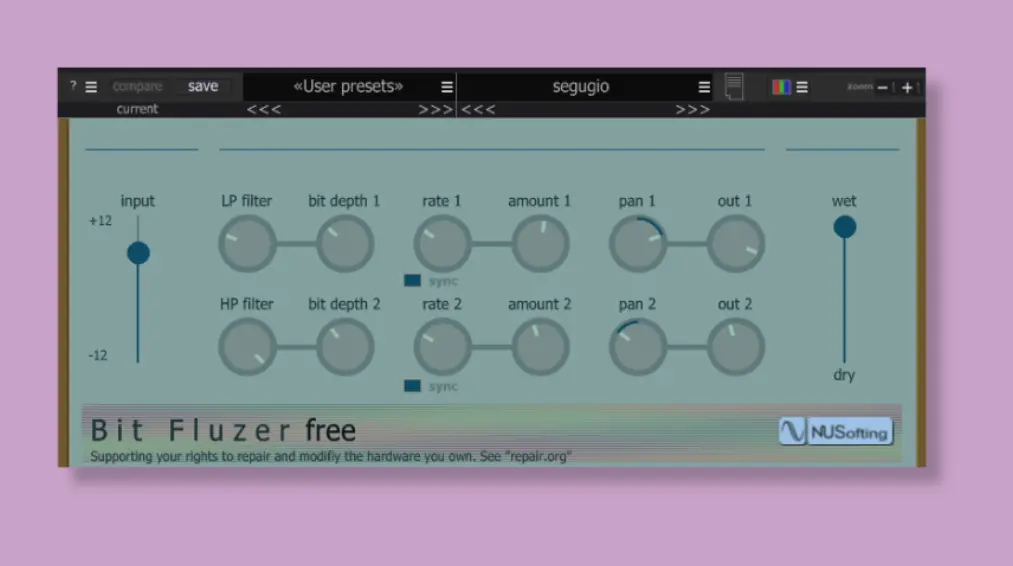This screenshot has width=1013, height=566.
Task: Click the RGB color theme swatch
Action: pos(781,87)
